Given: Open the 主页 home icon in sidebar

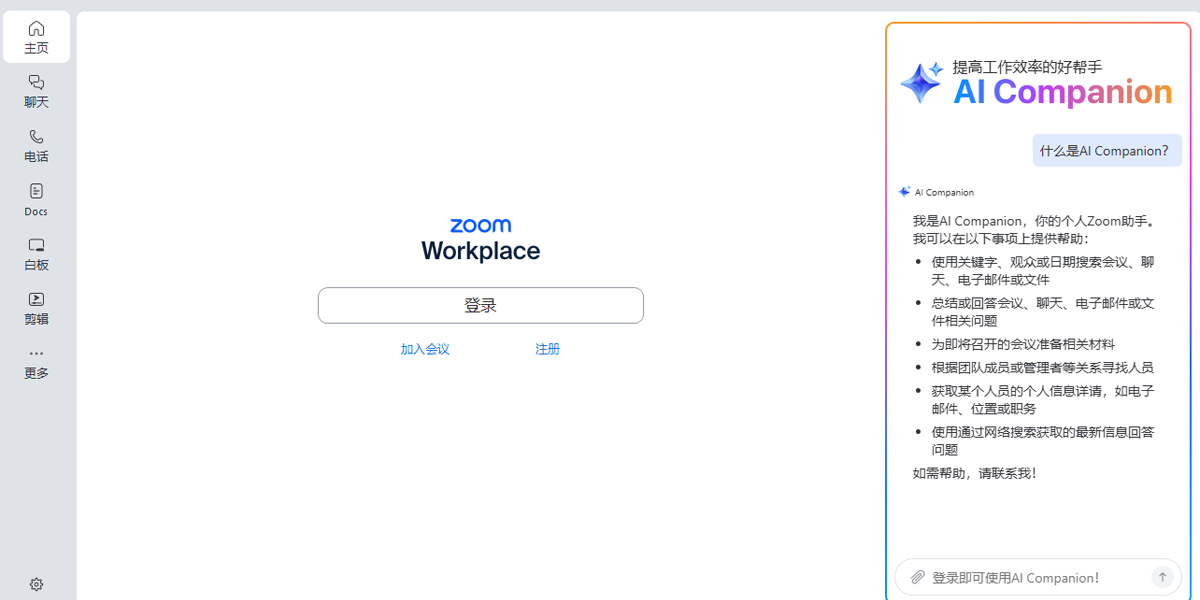Looking at the screenshot, I should [36, 37].
